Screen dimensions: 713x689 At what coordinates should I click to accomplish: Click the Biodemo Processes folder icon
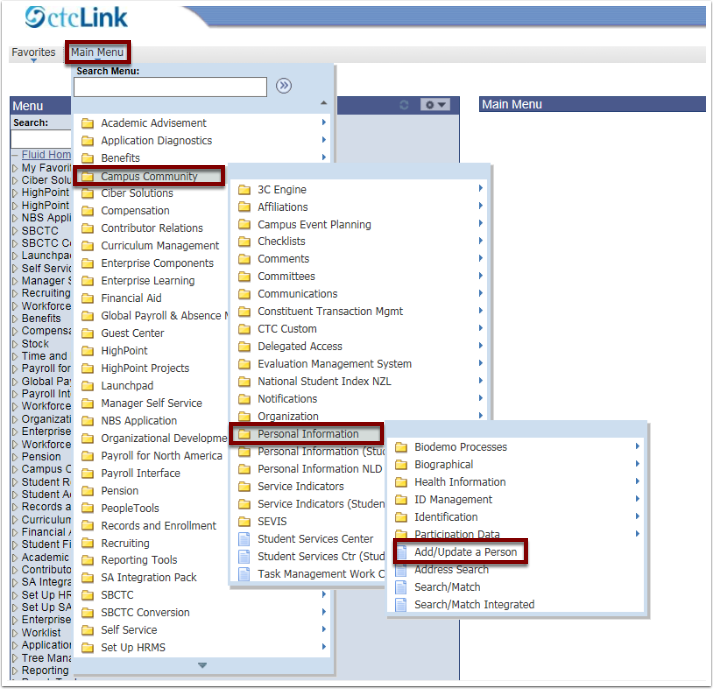click(x=401, y=448)
